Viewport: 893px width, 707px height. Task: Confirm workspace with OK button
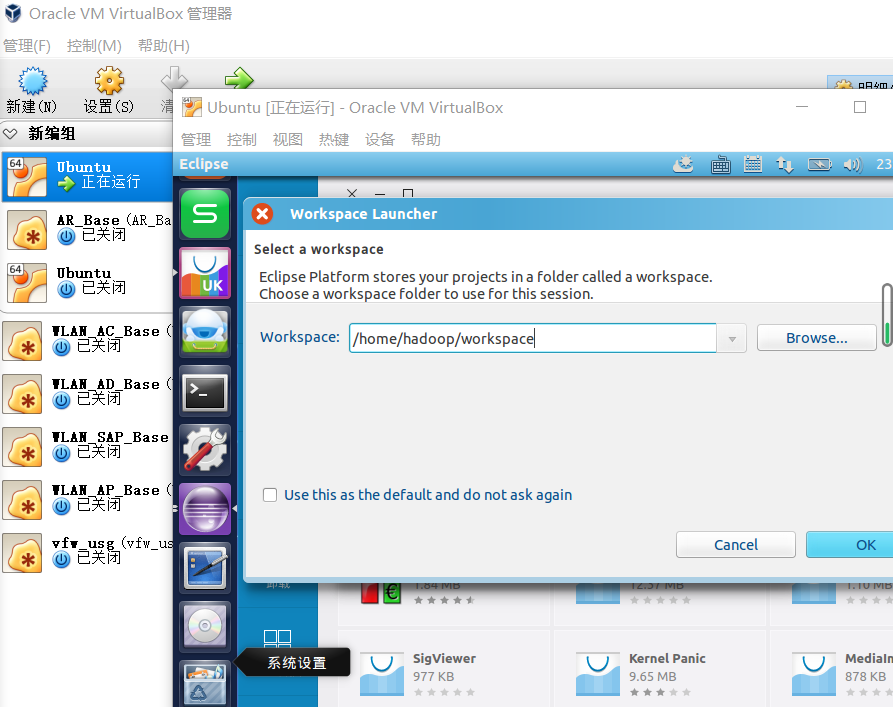[x=849, y=545]
